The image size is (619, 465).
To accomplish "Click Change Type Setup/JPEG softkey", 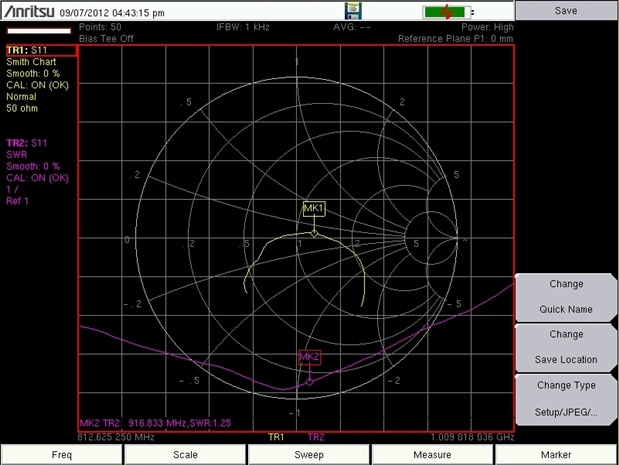I will (566, 399).
